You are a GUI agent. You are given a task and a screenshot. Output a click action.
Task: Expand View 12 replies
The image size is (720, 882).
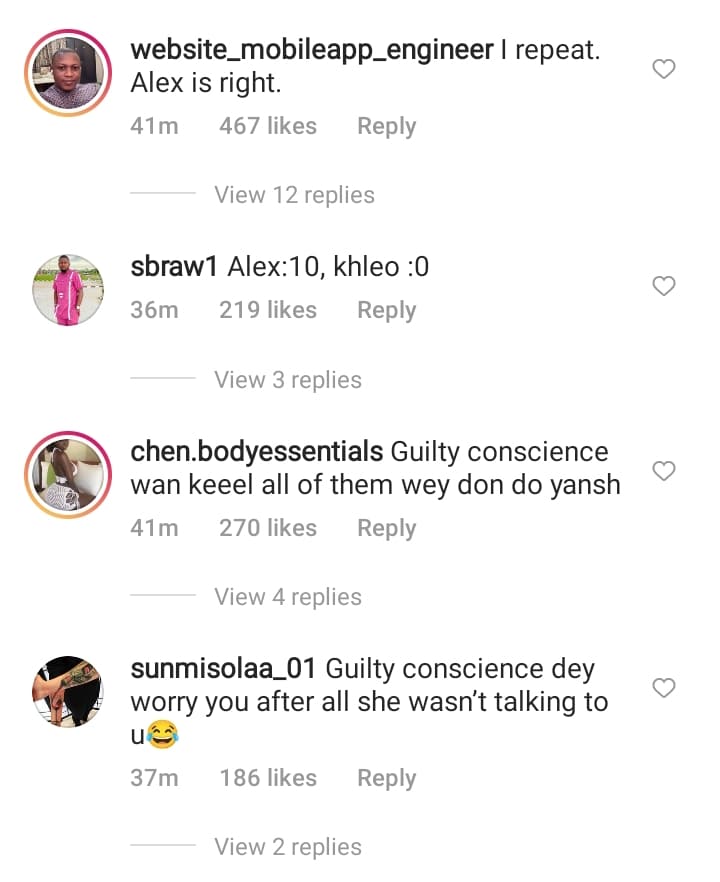(x=294, y=195)
